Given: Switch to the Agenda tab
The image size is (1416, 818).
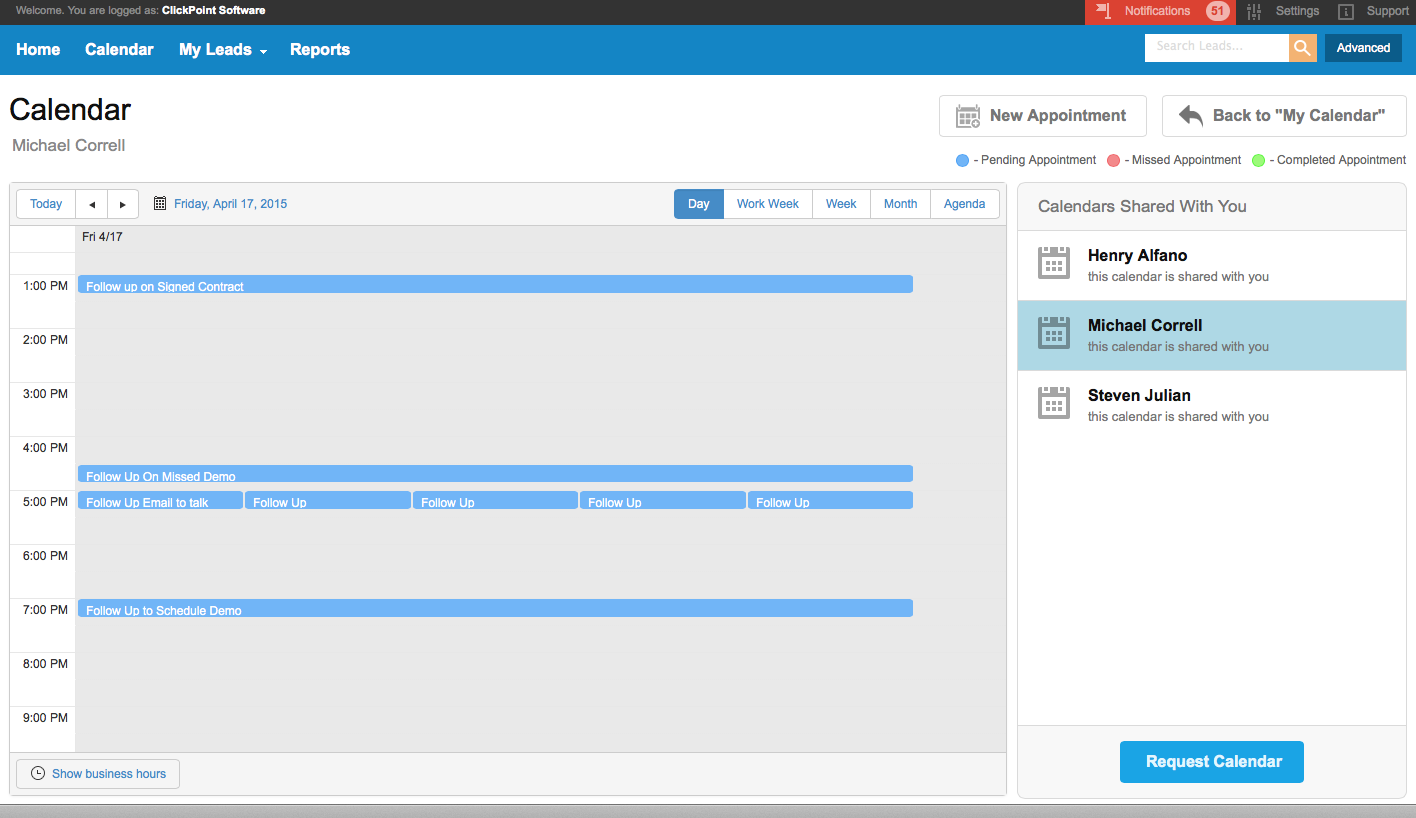Looking at the screenshot, I should [x=963, y=203].
